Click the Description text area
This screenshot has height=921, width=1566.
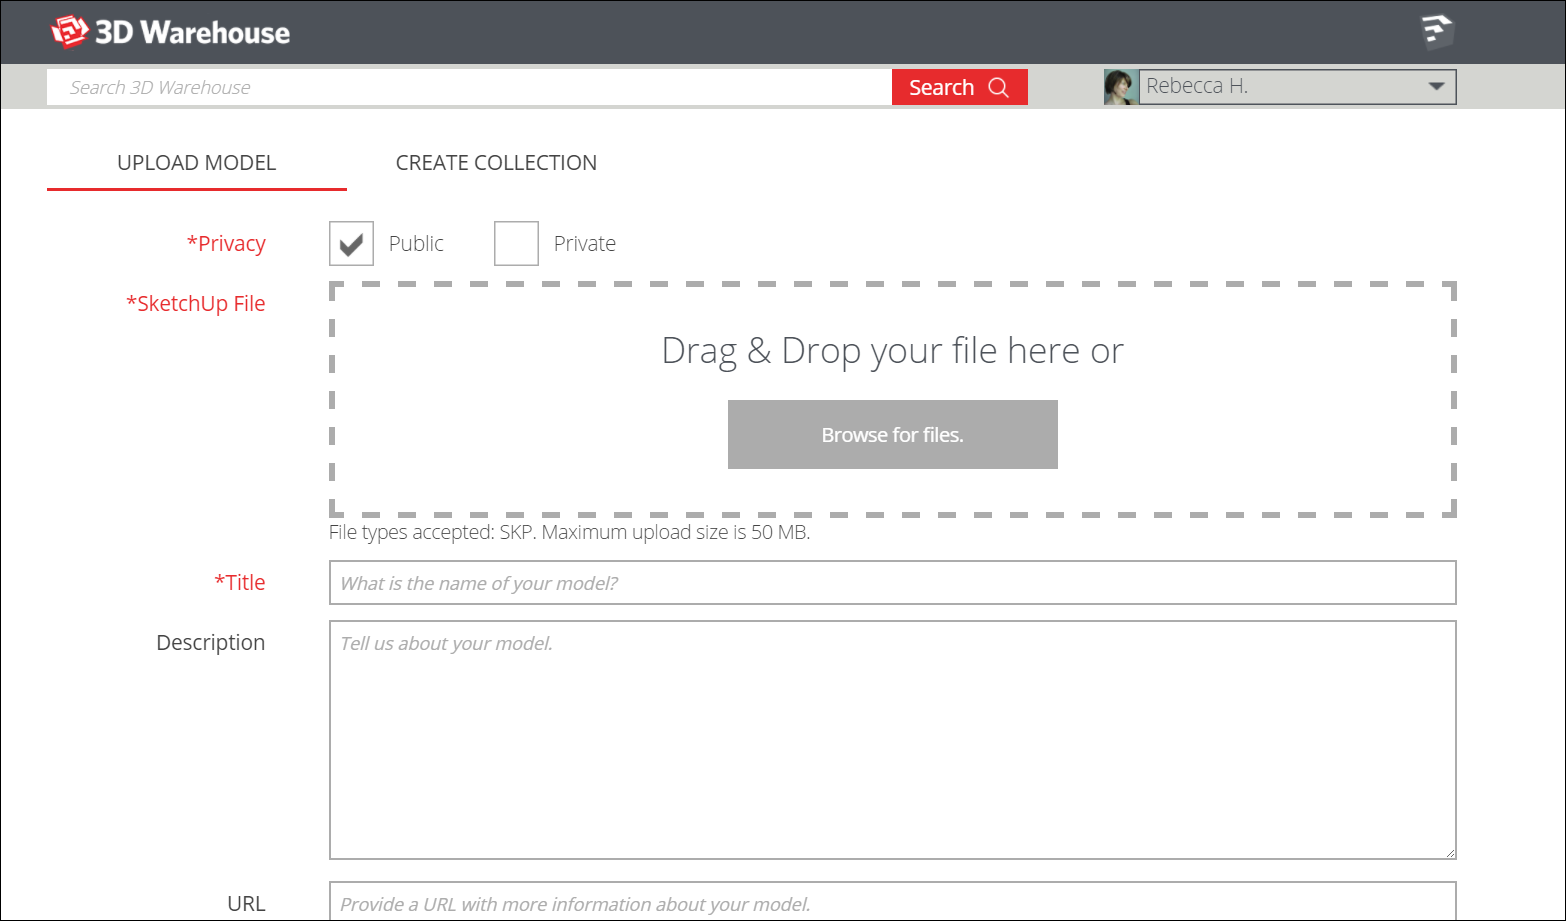[893, 740]
